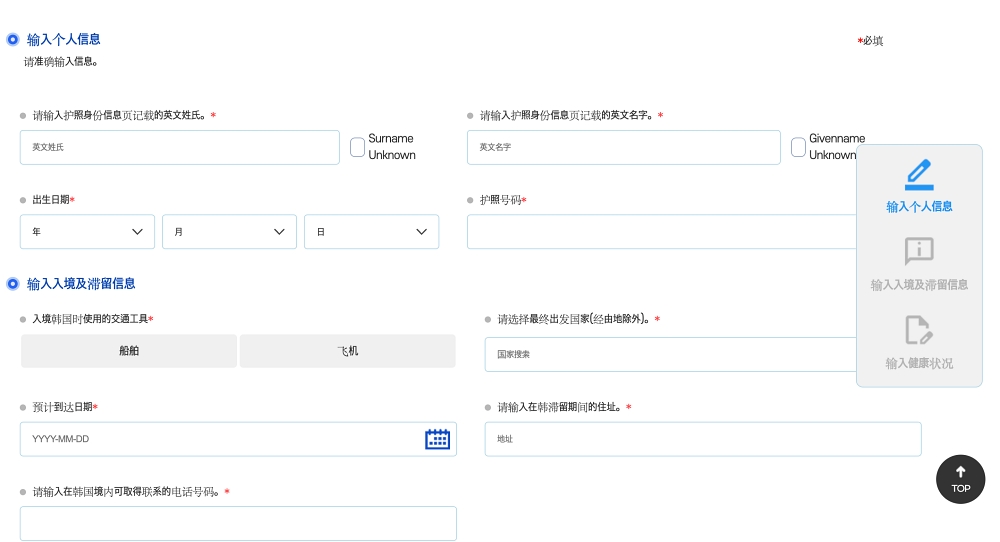Click the info speech bubble icon
The height and width of the screenshot is (542, 1000).
[x=919, y=251]
